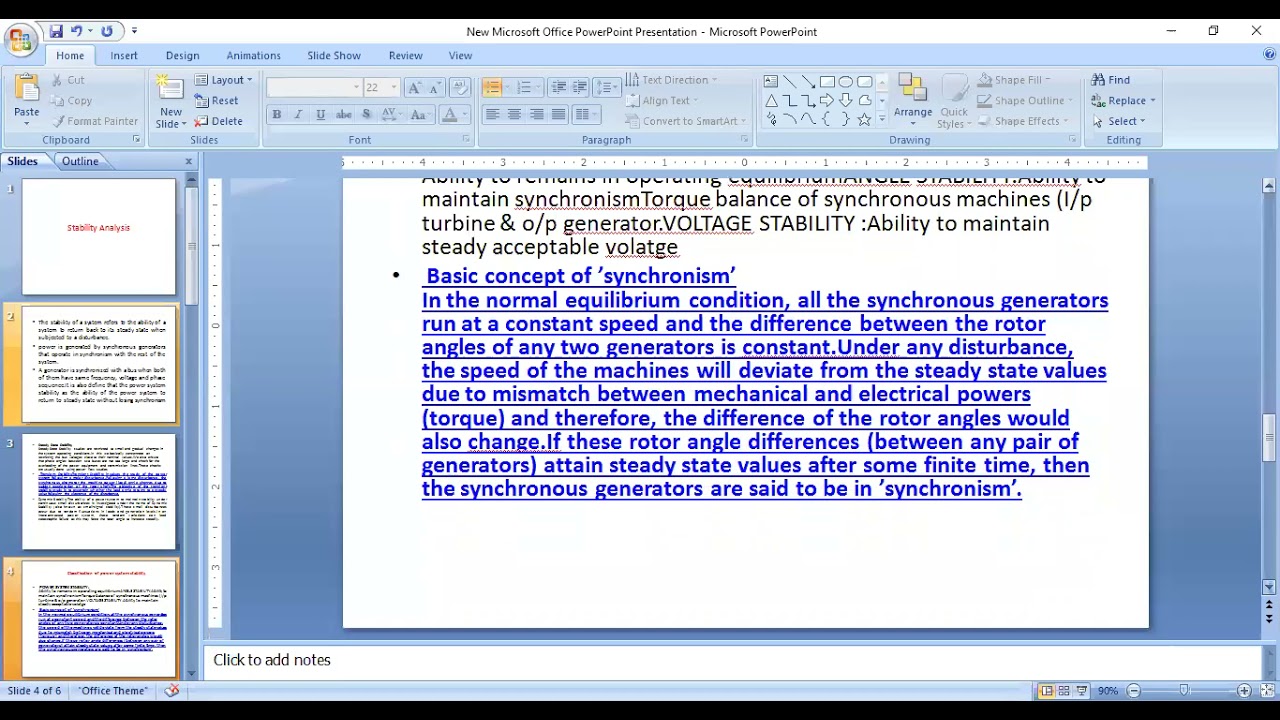Decrease the font size
The height and width of the screenshot is (720, 1280).
point(435,88)
